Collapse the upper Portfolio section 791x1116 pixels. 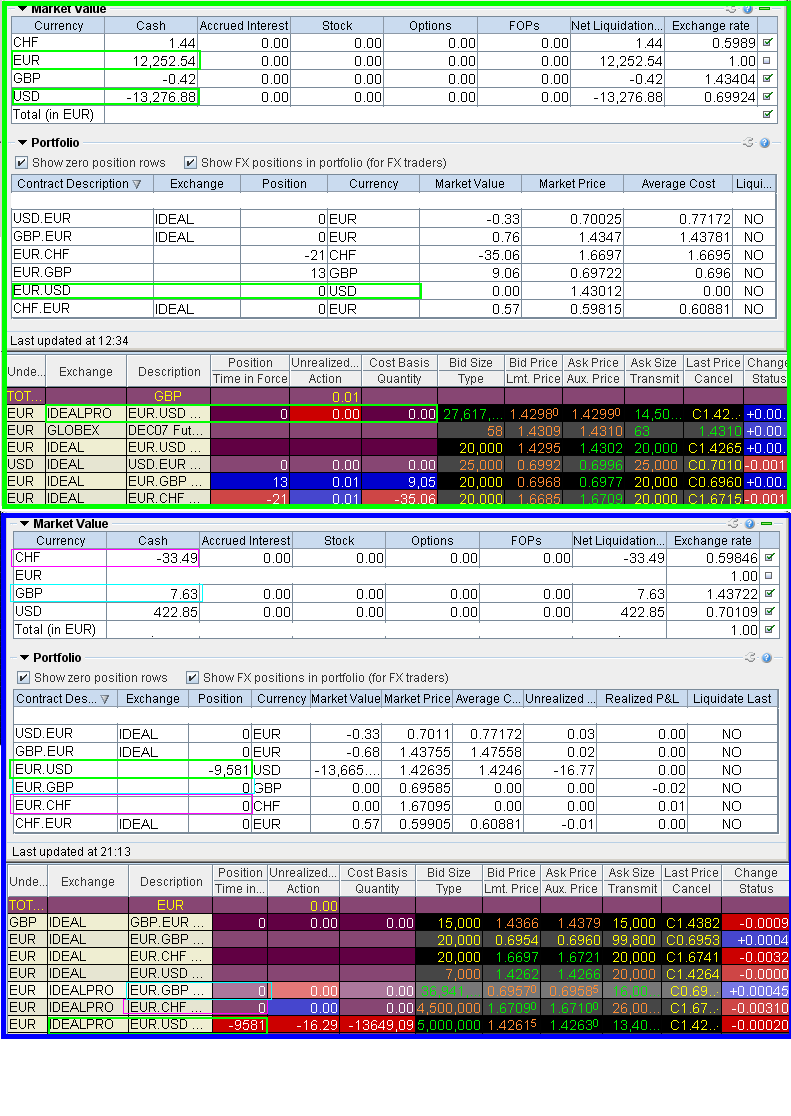(22, 143)
